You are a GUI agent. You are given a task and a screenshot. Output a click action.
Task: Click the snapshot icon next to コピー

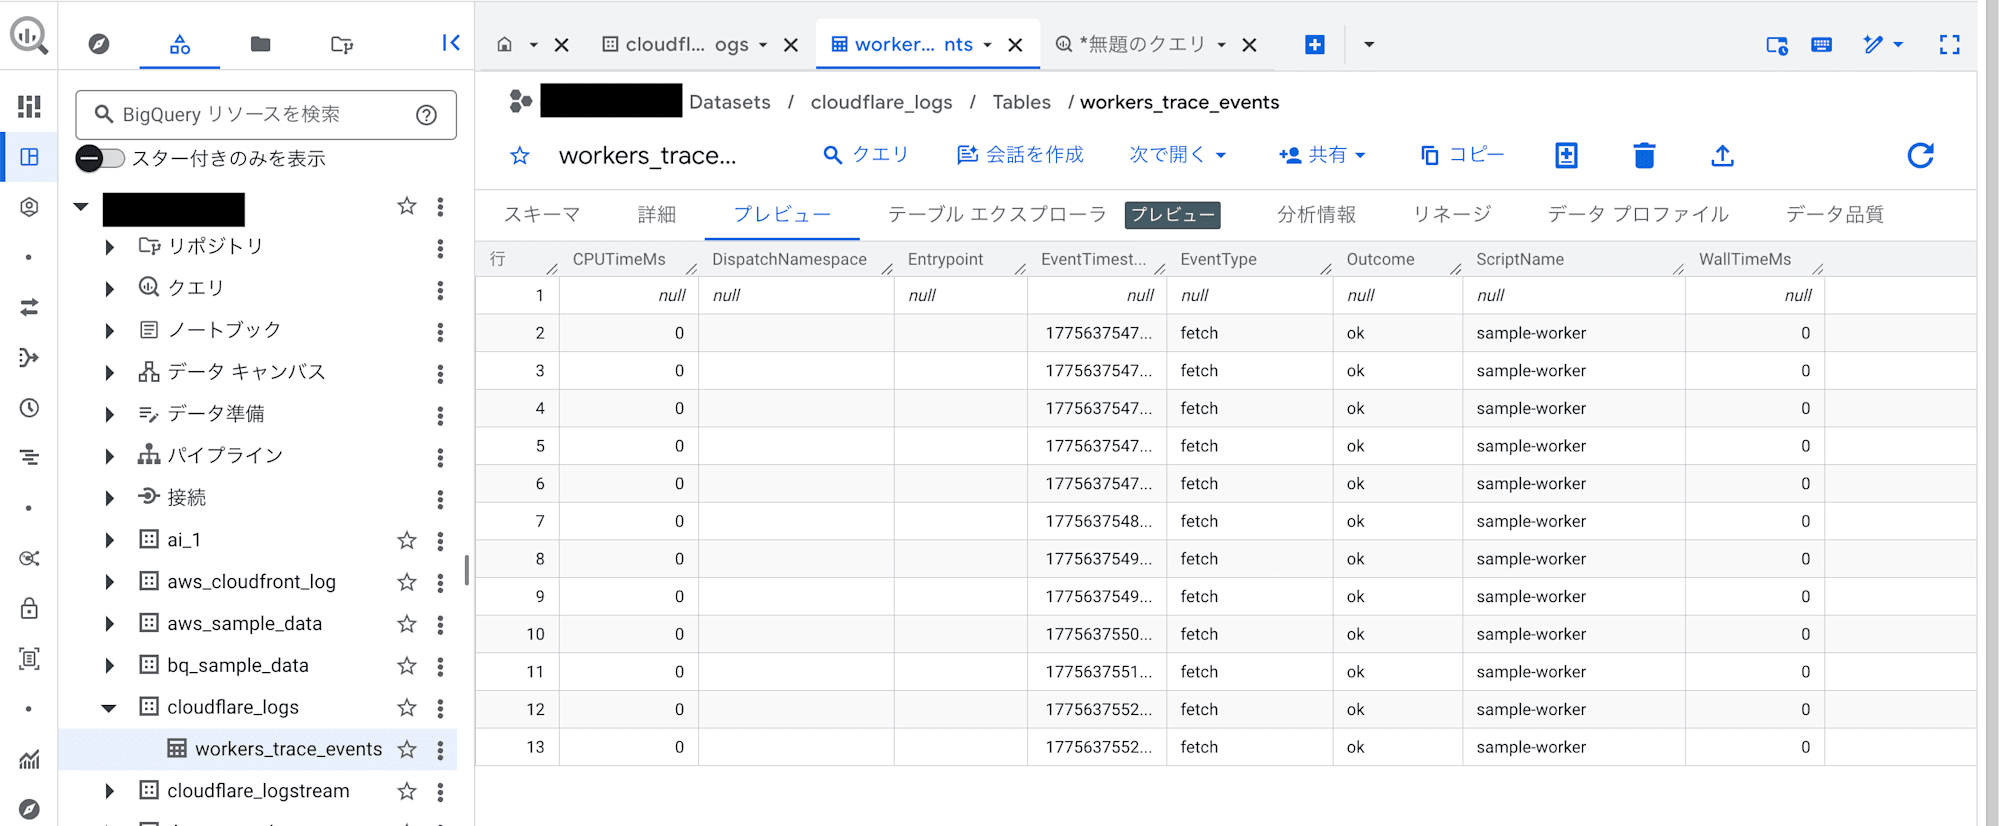1567,155
